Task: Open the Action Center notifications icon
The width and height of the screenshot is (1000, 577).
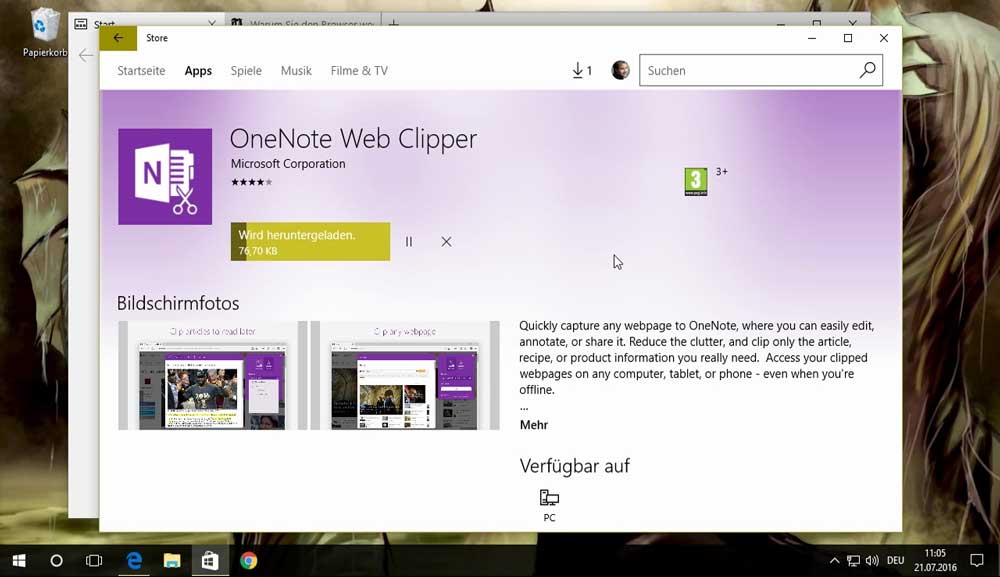Action: 976,560
